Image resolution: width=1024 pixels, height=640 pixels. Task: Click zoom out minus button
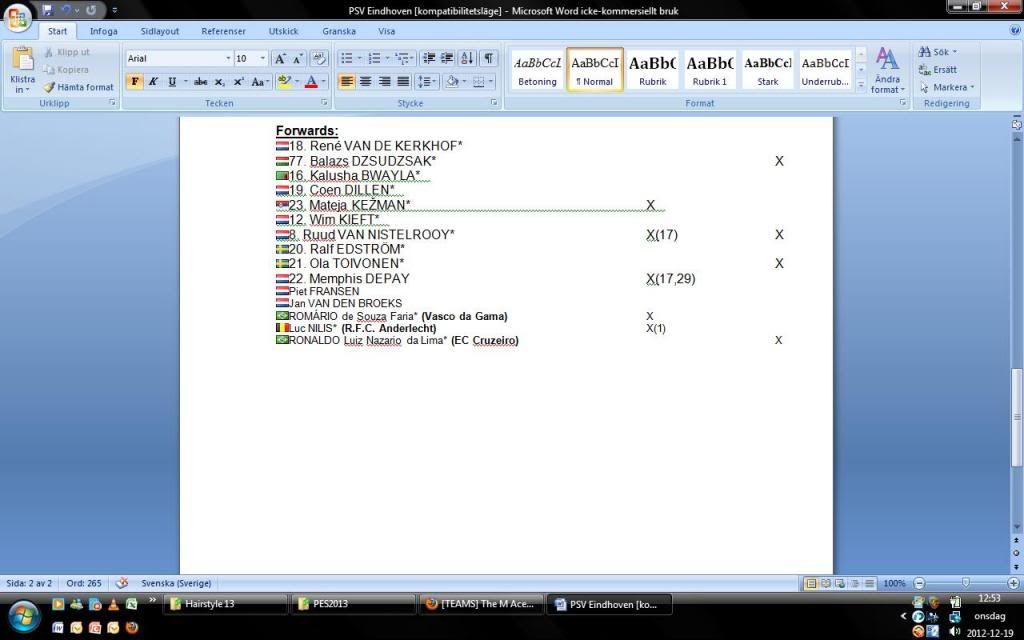(x=920, y=583)
